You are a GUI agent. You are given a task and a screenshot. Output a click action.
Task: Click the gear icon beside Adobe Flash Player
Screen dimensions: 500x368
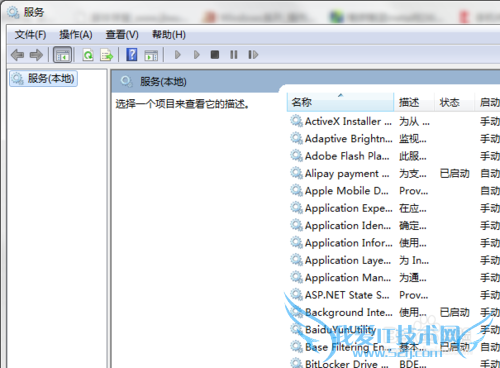[x=296, y=155]
